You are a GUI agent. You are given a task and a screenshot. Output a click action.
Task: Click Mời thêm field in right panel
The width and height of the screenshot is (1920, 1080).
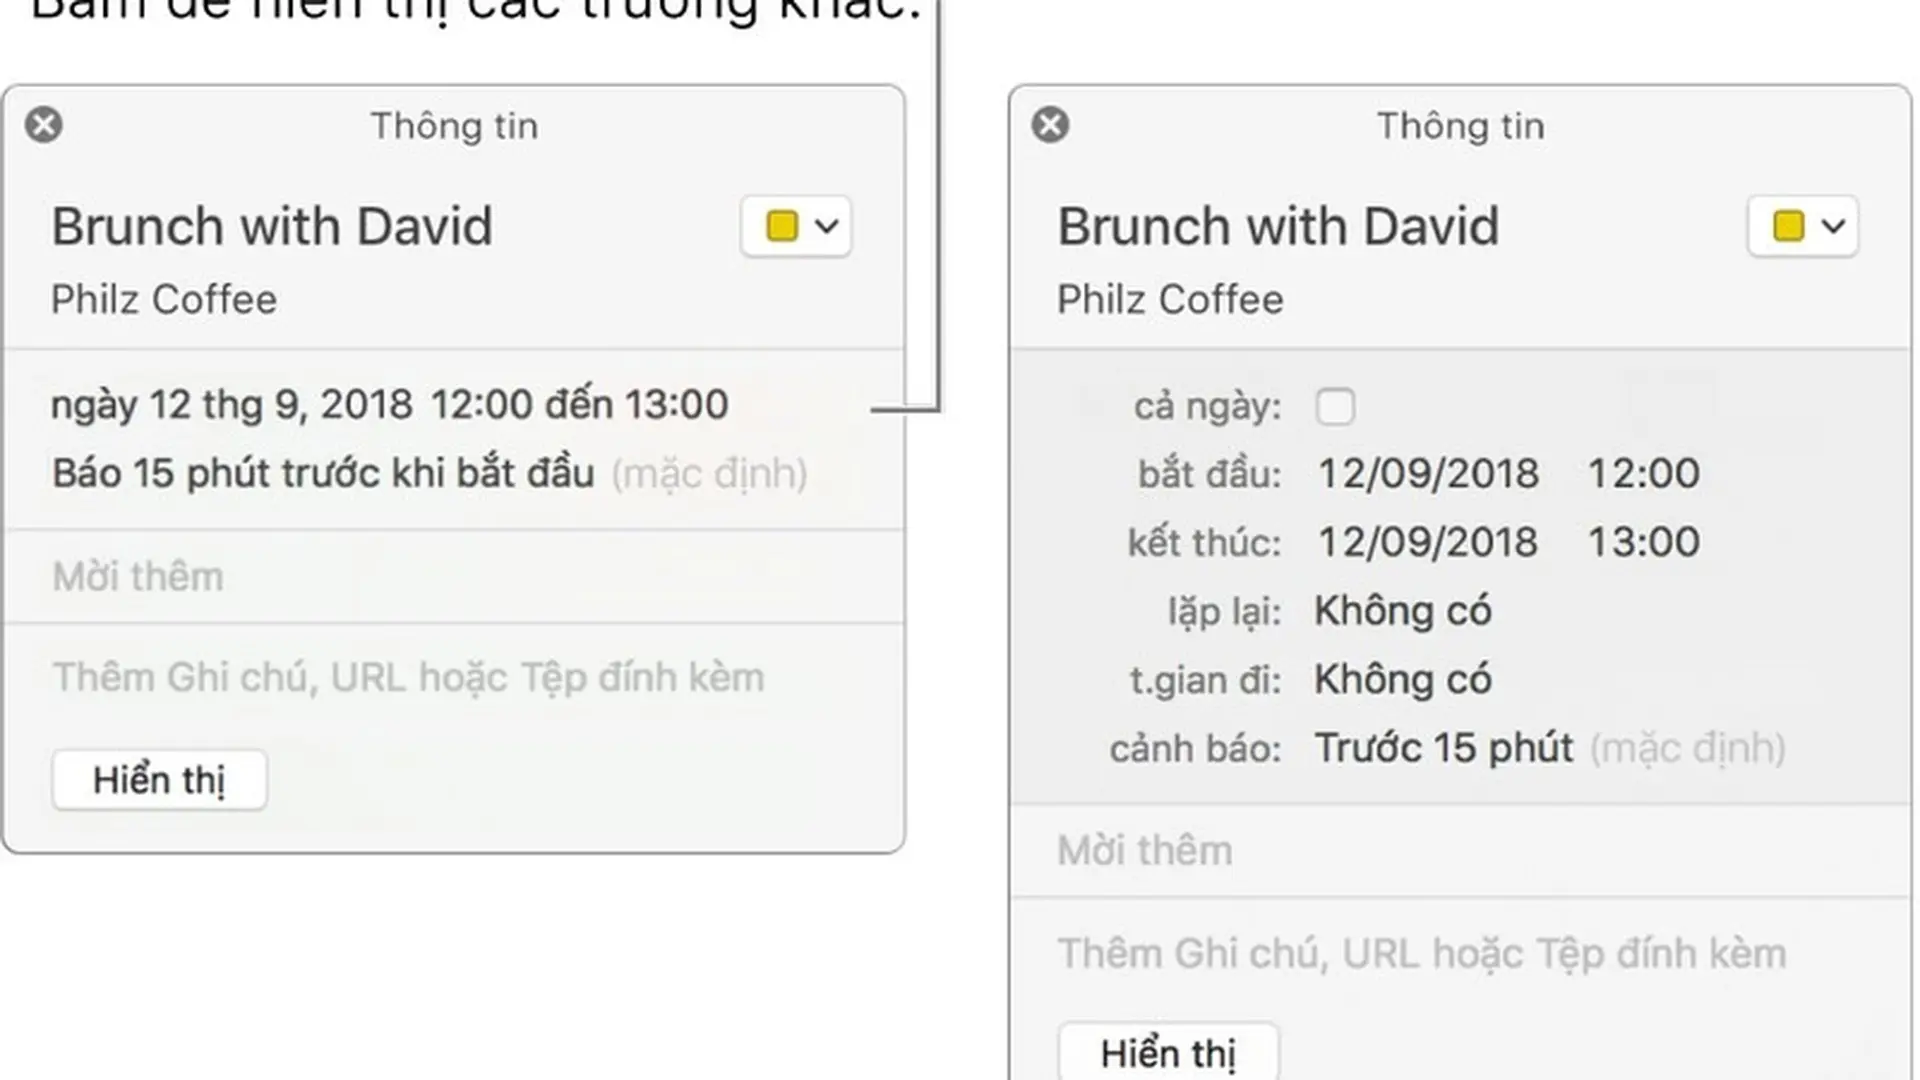pyautogui.click(x=1460, y=851)
